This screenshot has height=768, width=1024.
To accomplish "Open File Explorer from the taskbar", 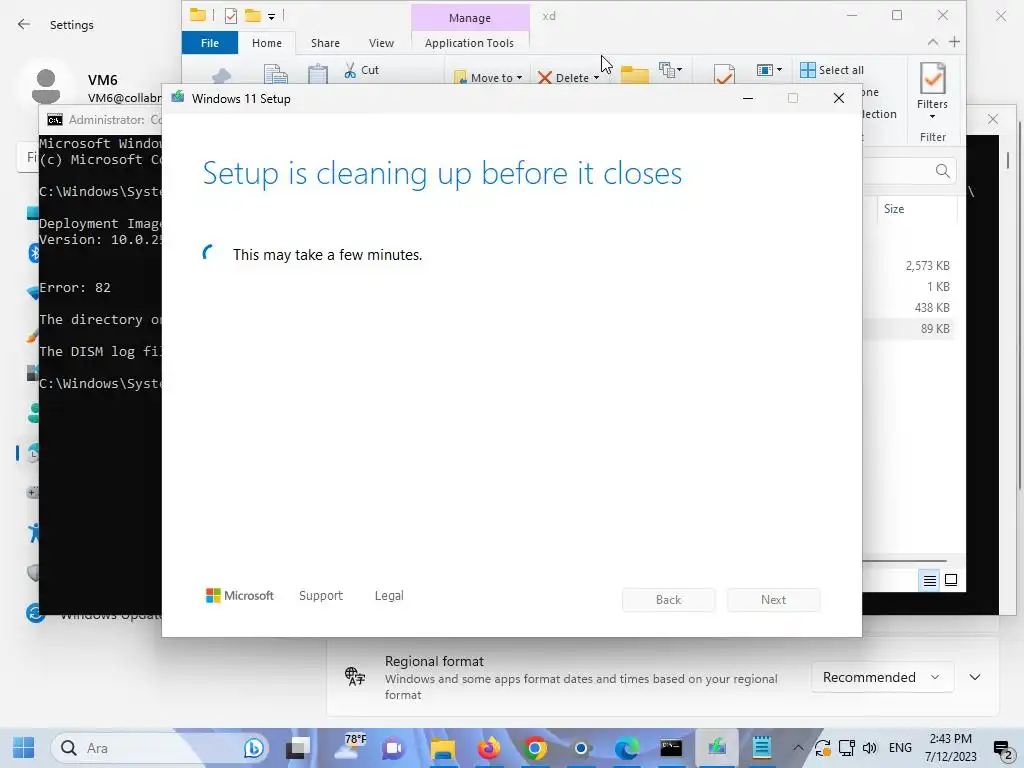I will (442, 748).
